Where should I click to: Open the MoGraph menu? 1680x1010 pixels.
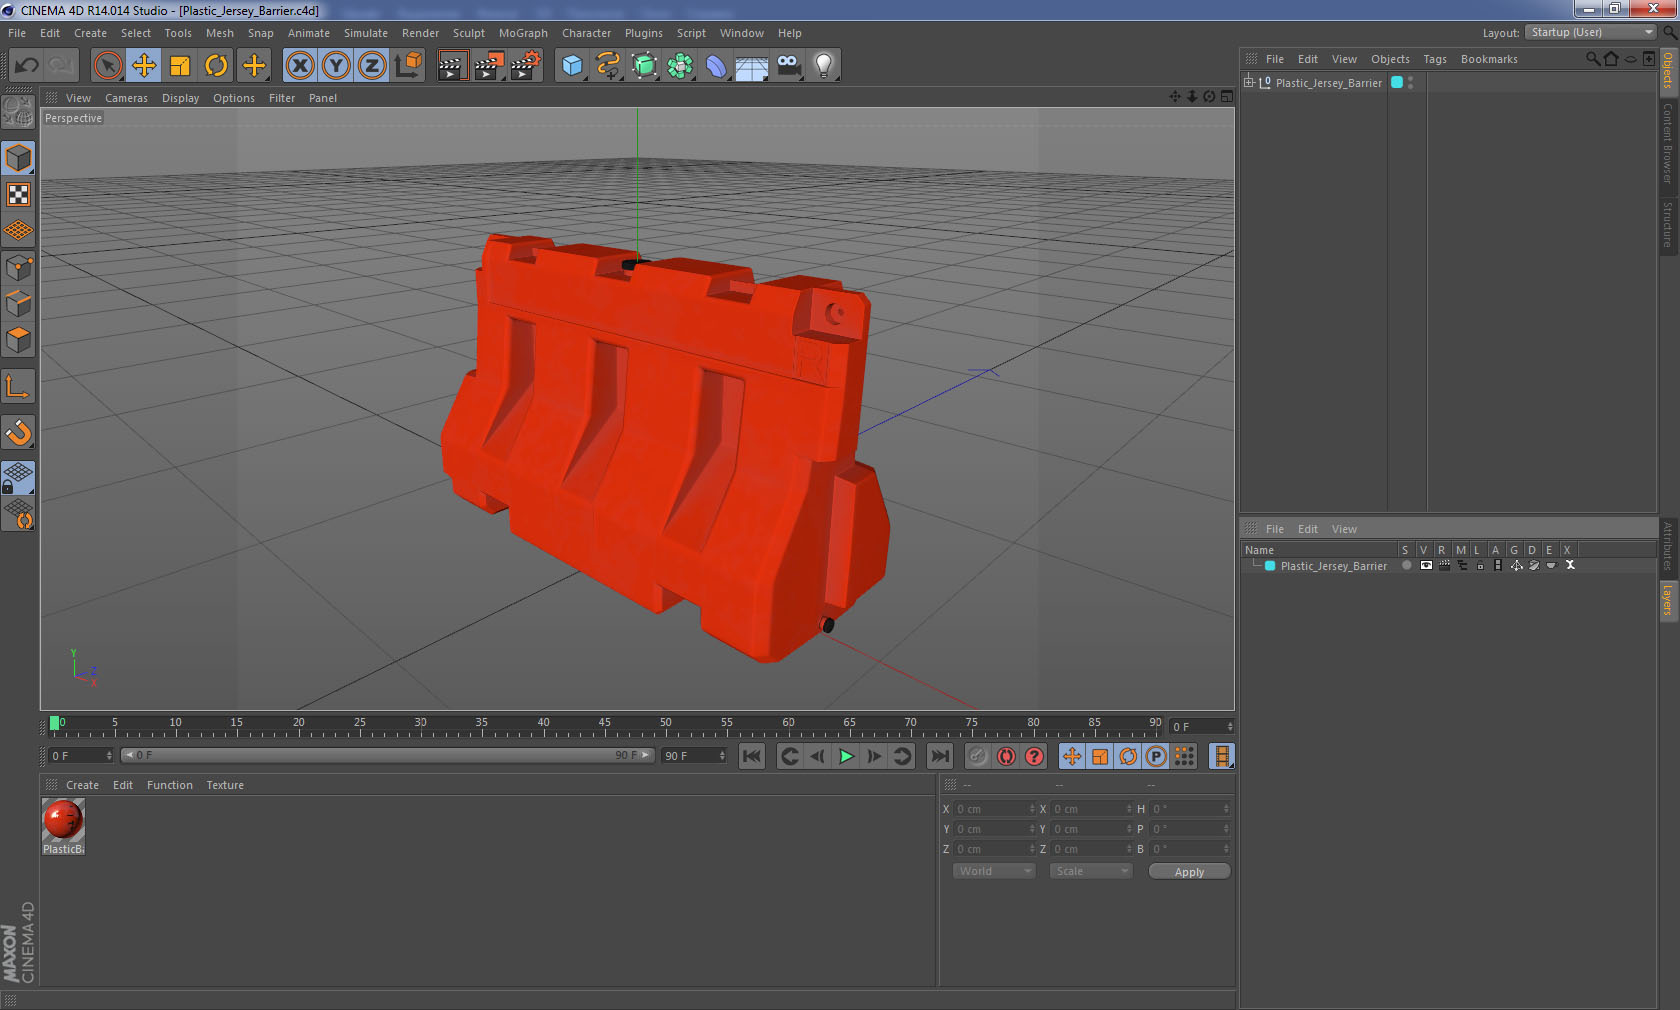[523, 33]
